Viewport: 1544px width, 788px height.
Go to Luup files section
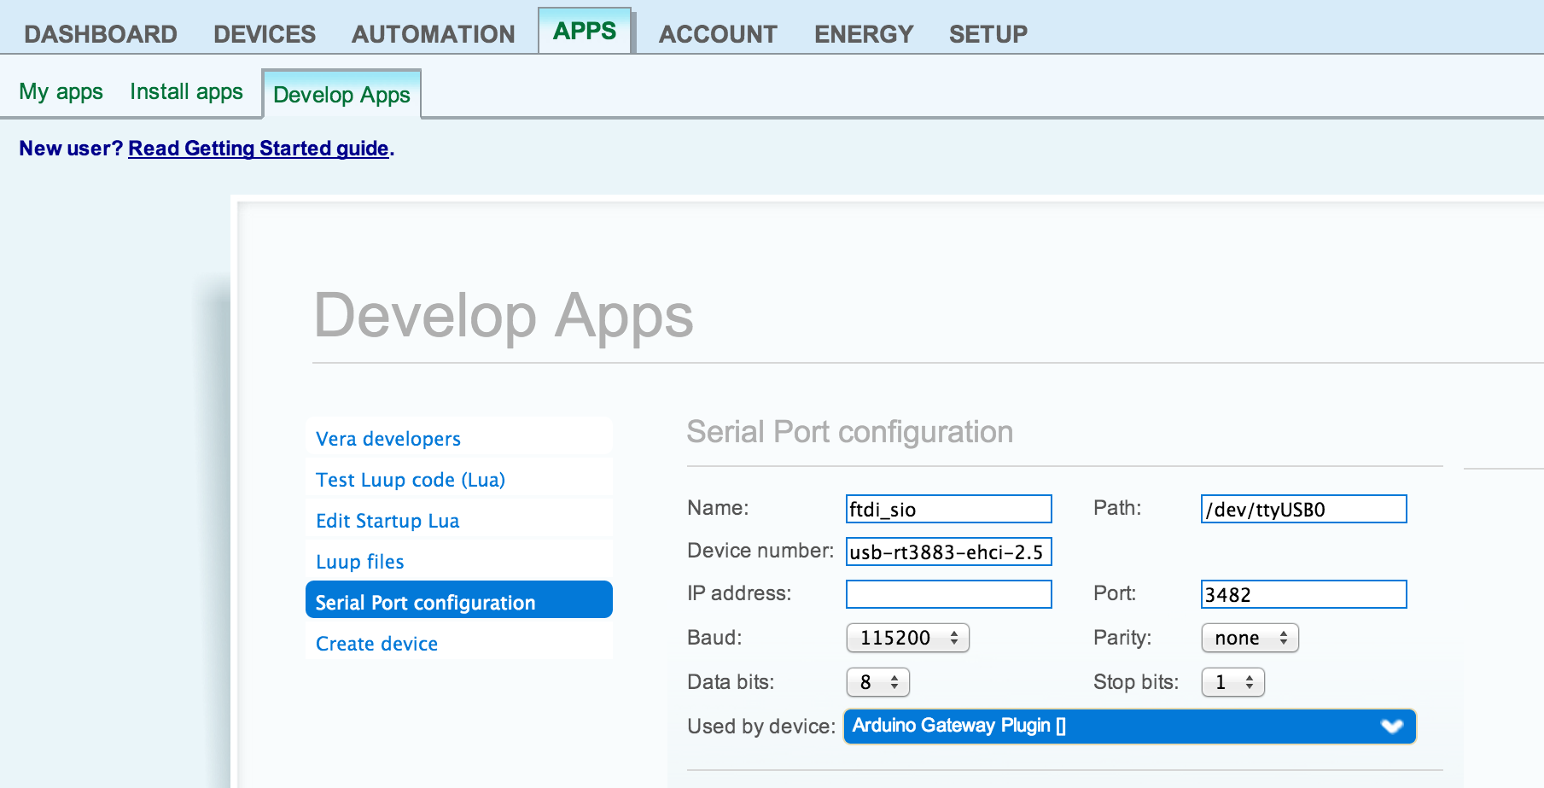(360, 562)
